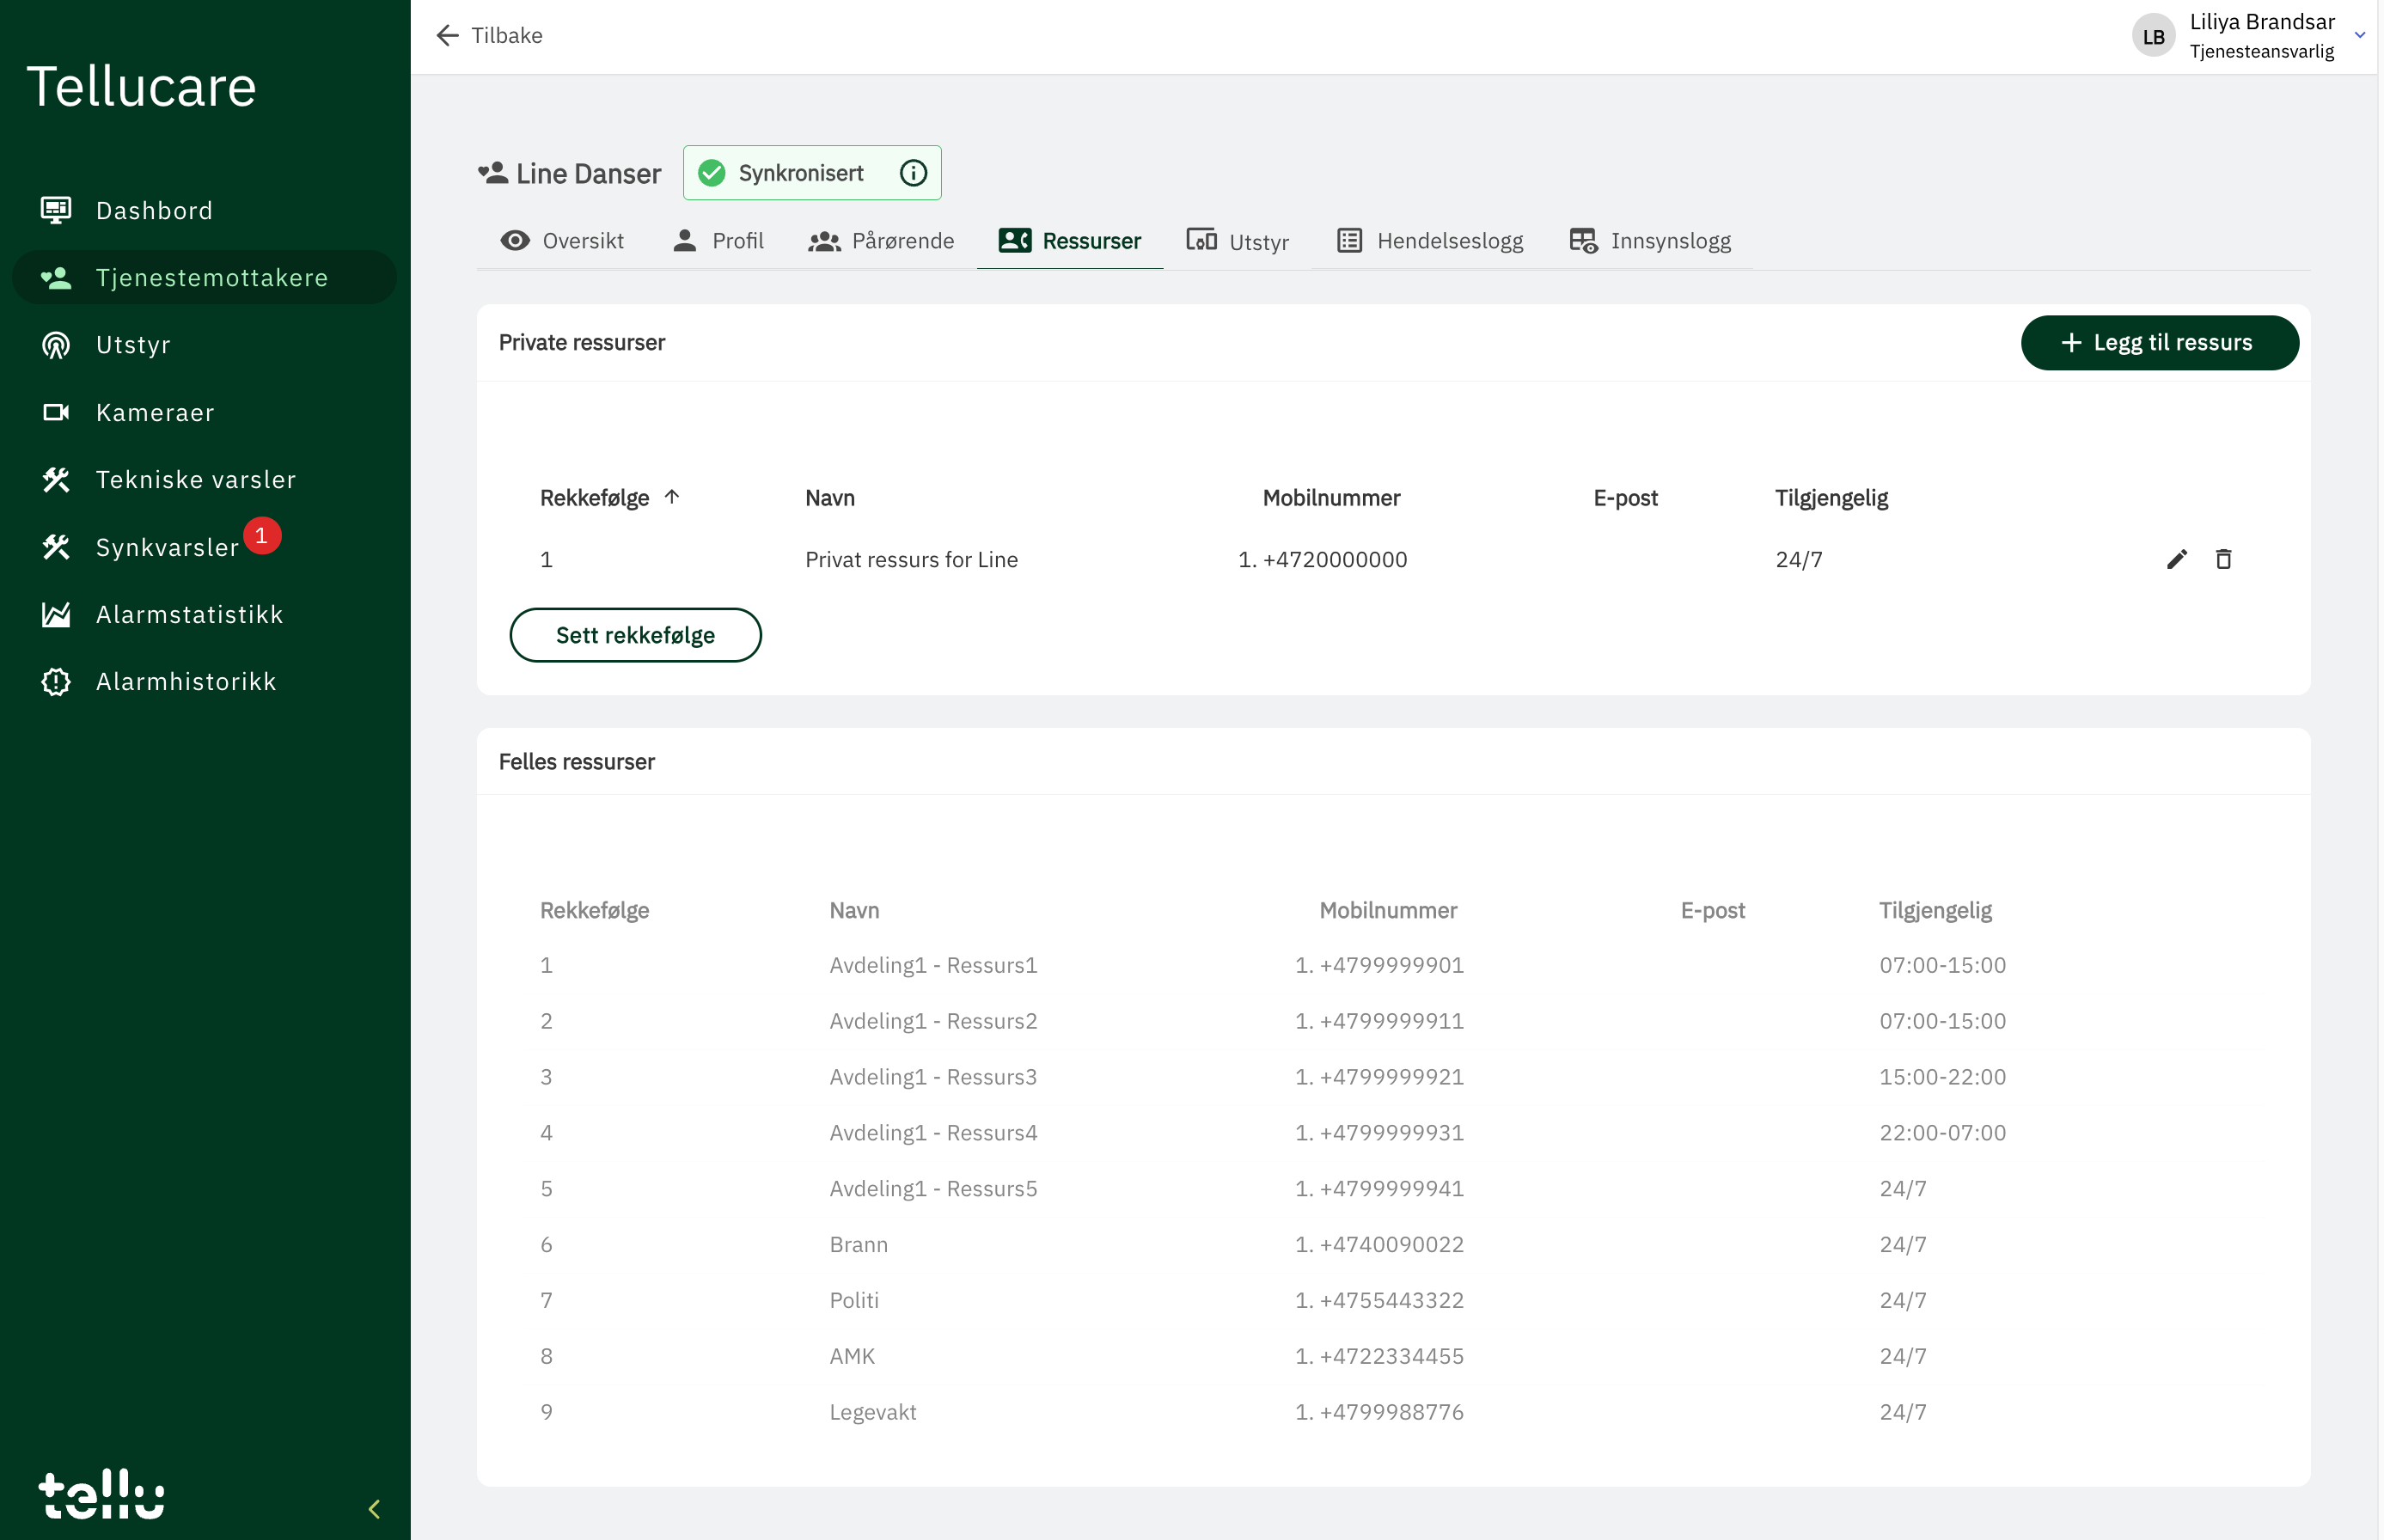Click availability 22:00-07:00
The width and height of the screenshot is (2384, 1540).
pos(1942,1133)
